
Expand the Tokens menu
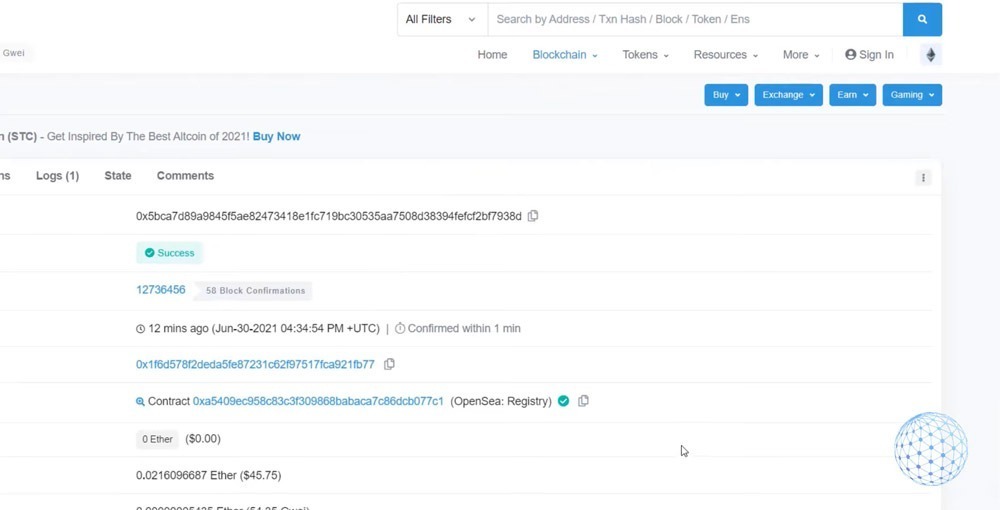(645, 55)
